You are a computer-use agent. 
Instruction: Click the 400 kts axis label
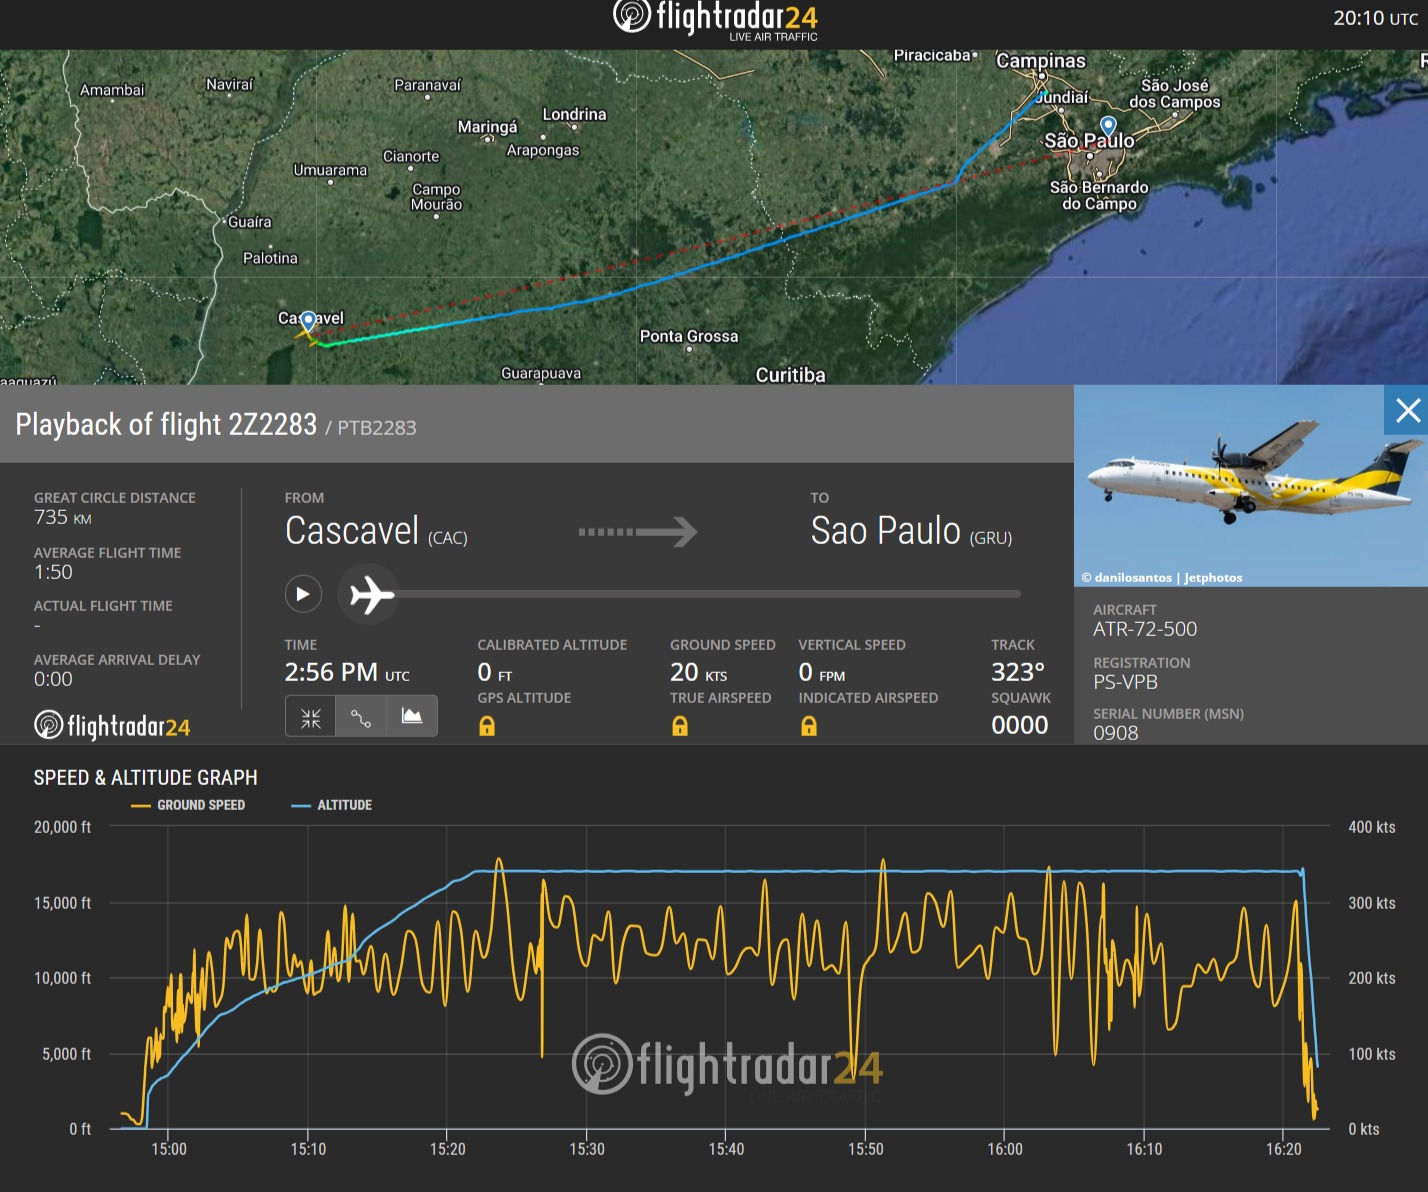[x=1371, y=827]
